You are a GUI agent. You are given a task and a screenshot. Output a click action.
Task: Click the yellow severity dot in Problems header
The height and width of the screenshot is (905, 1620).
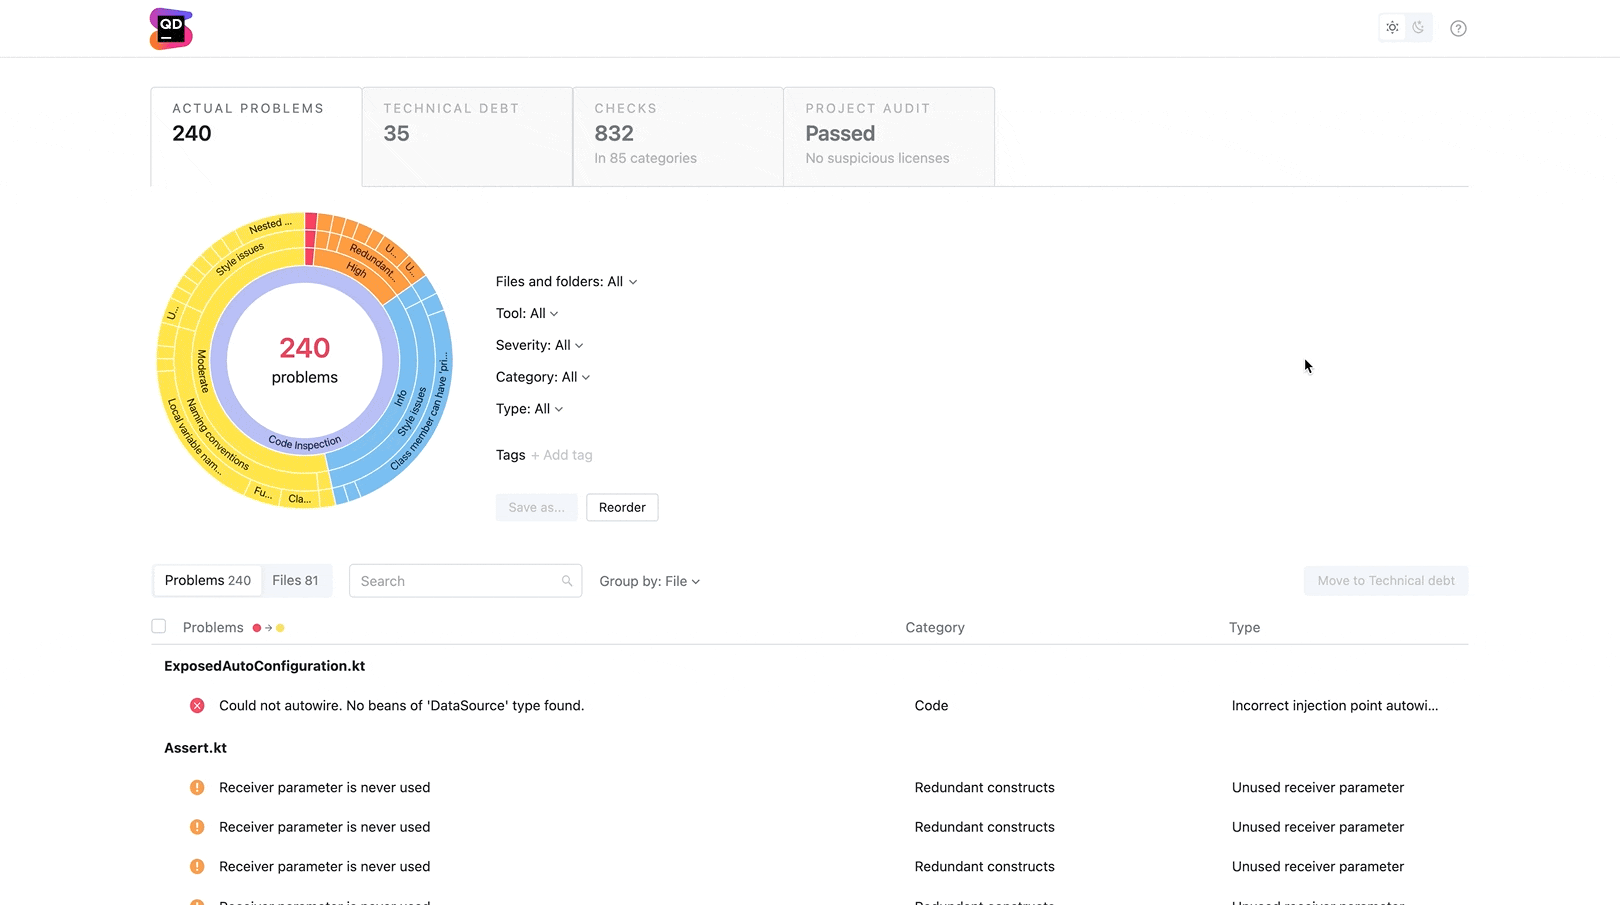(280, 627)
